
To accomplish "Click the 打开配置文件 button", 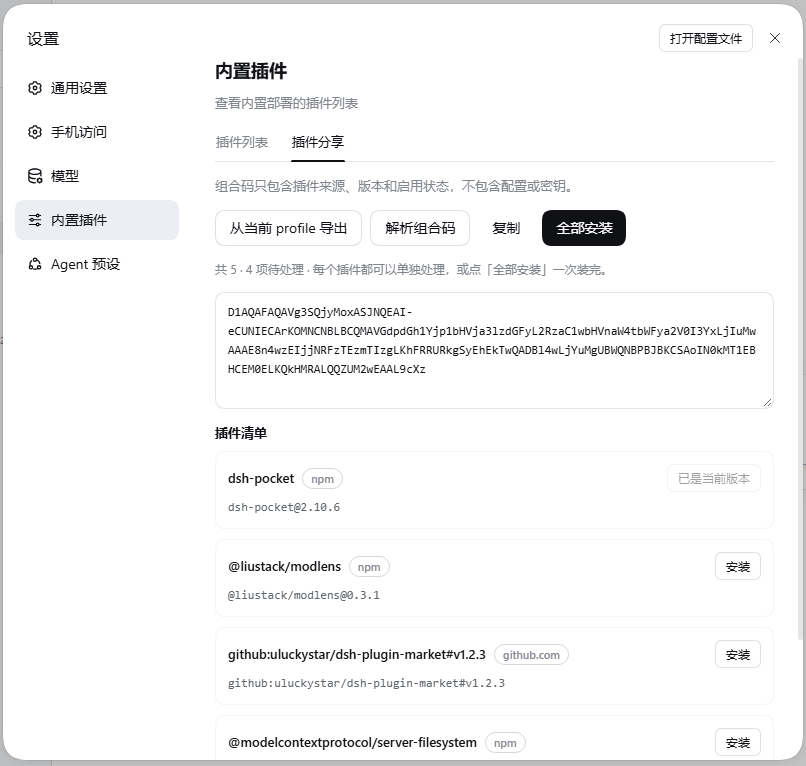I will 706,38.
